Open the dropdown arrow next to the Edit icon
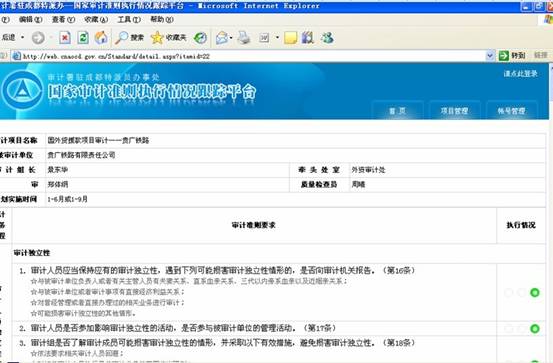The height and width of the screenshot is (363, 553). click(277, 37)
